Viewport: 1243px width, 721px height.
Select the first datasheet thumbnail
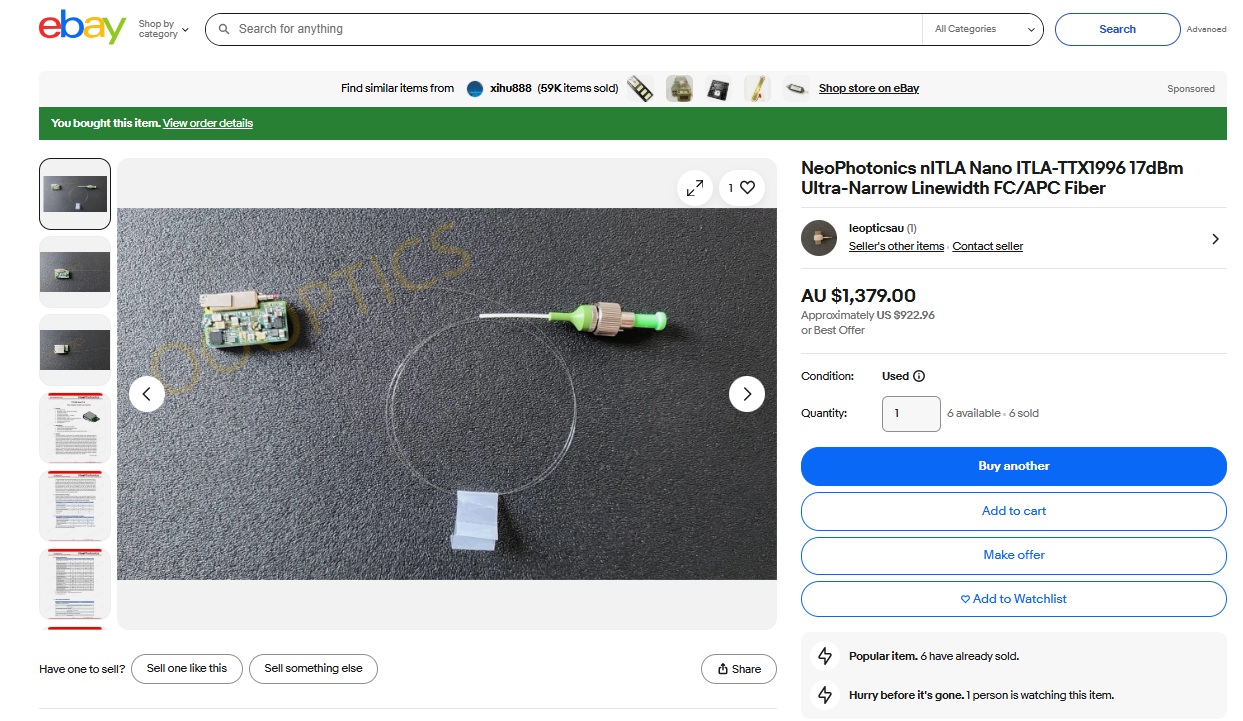pyautogui.click(x=75, y=428)
